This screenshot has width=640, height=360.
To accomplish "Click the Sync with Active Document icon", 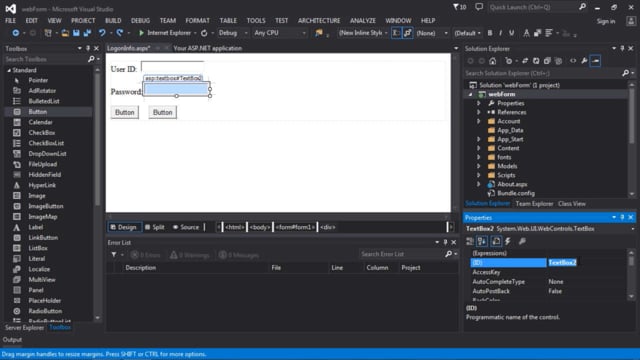I will coord(525,61).
